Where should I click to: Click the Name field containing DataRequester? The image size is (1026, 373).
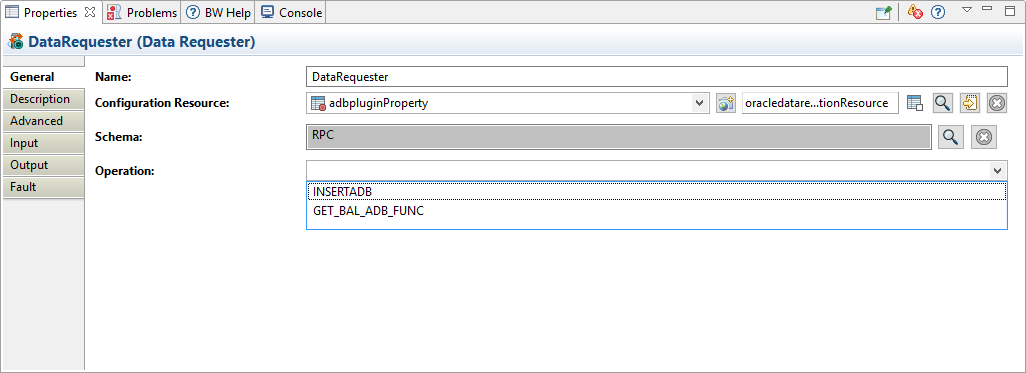[x=656, y=77]
